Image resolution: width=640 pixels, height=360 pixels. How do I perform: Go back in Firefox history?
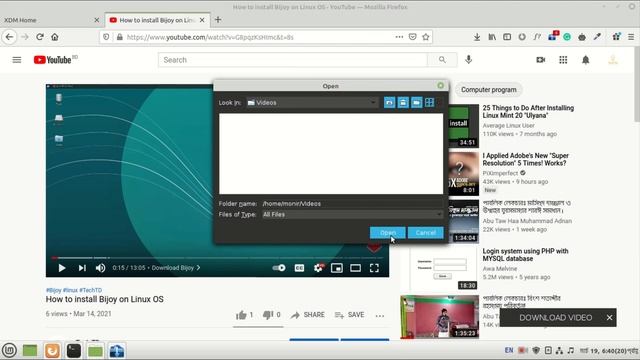pyautogui.click(x=10, y=37)
